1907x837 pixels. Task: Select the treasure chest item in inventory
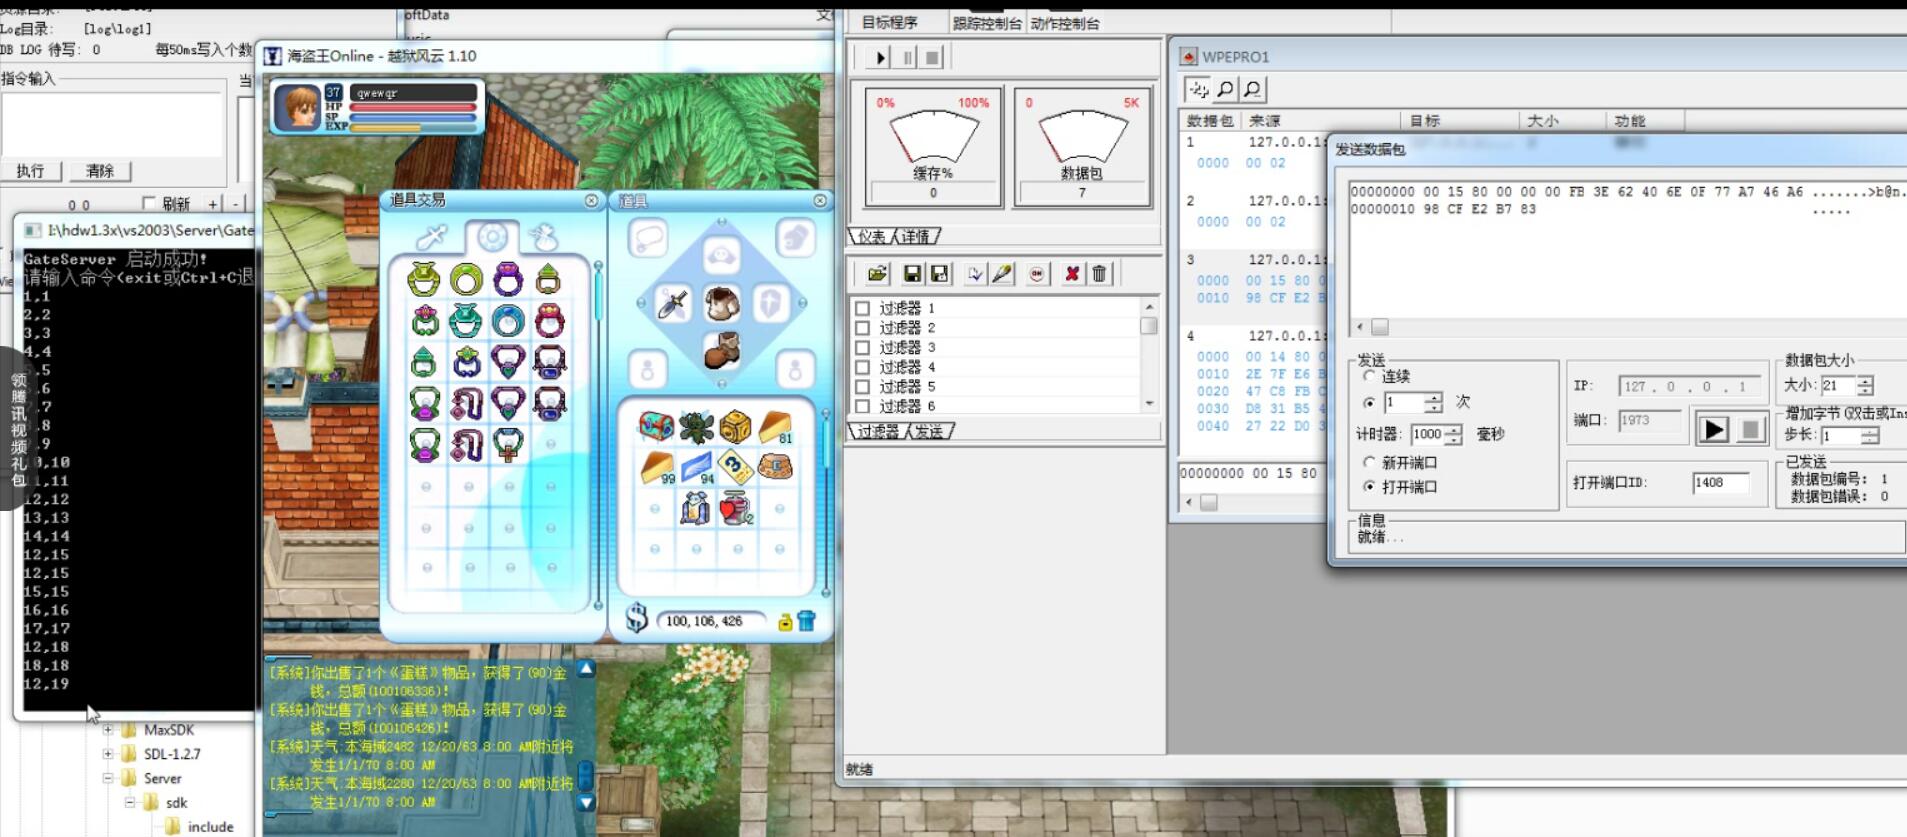656,426
